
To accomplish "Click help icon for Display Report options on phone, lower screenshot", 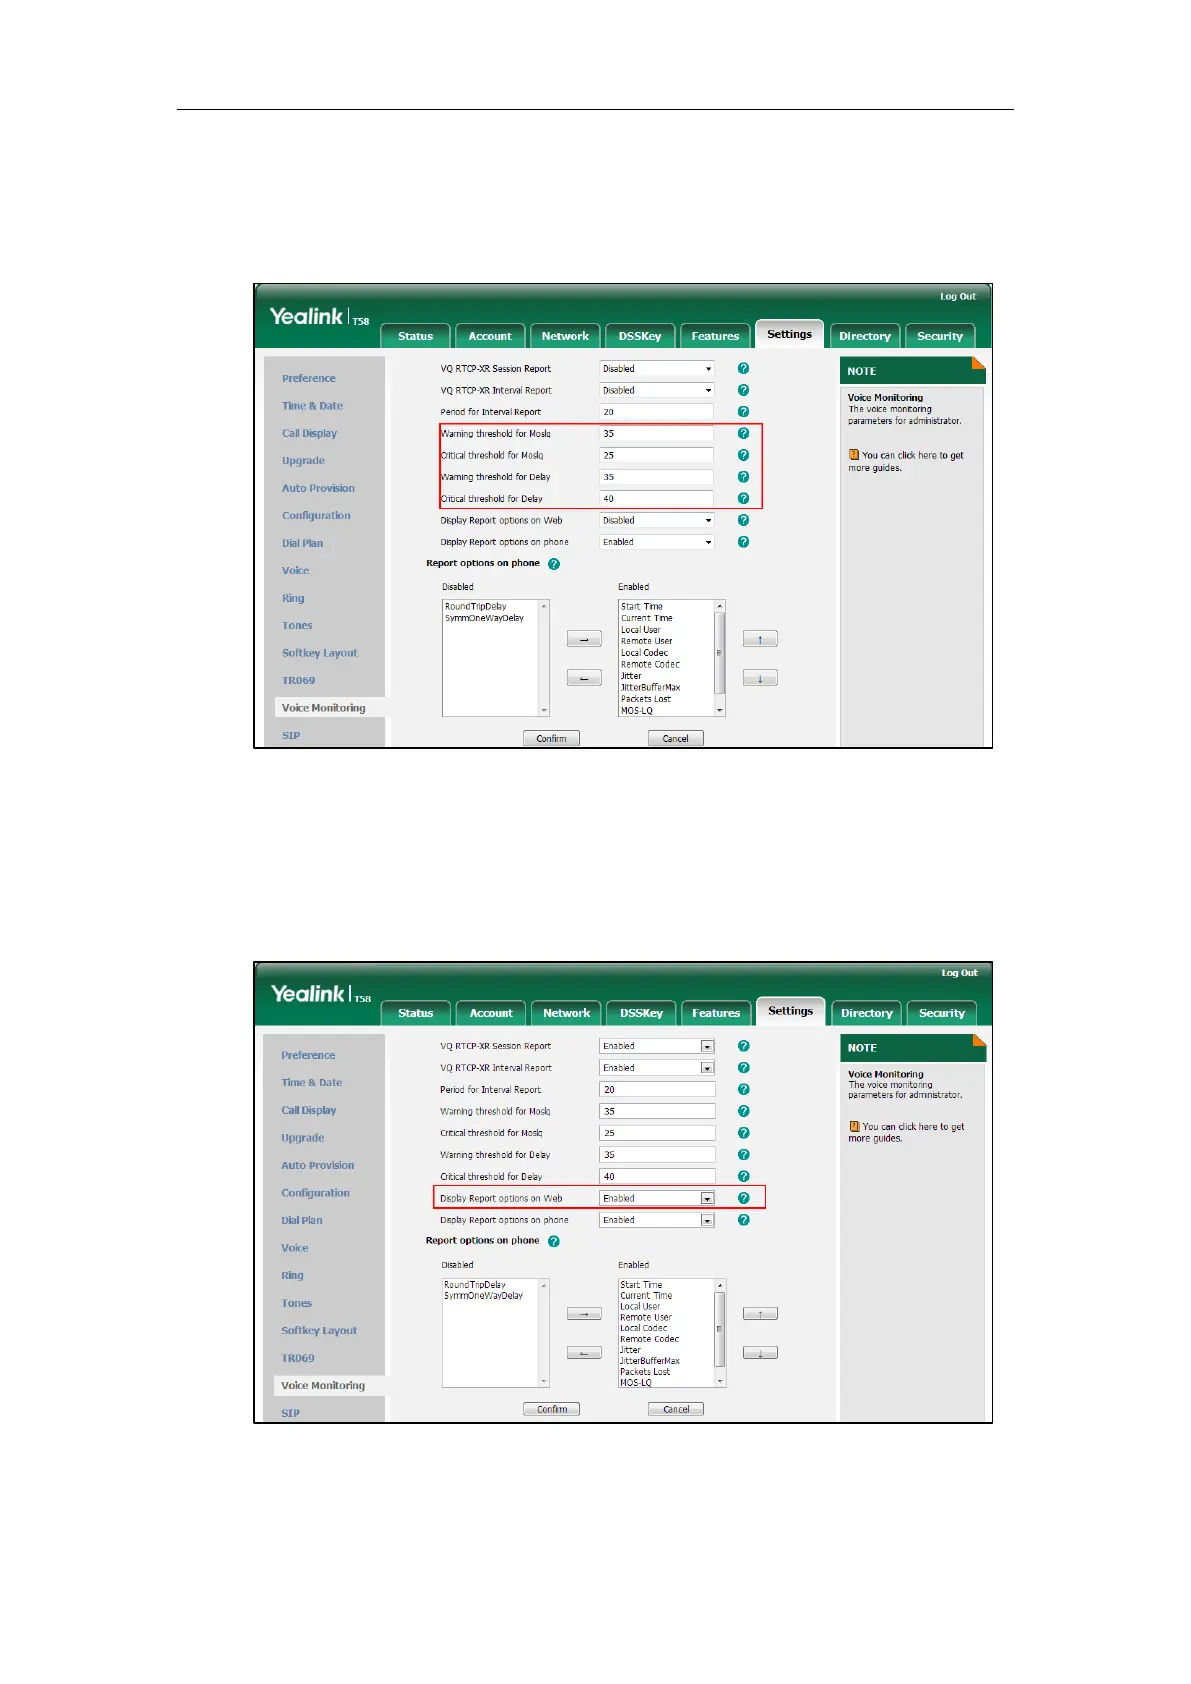I will tap(743, 1220).
